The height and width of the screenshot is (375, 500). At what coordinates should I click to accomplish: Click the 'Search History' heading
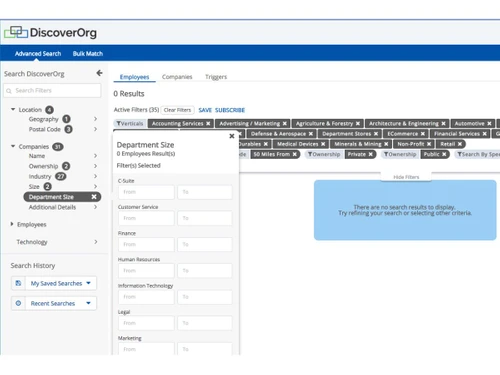33,266
